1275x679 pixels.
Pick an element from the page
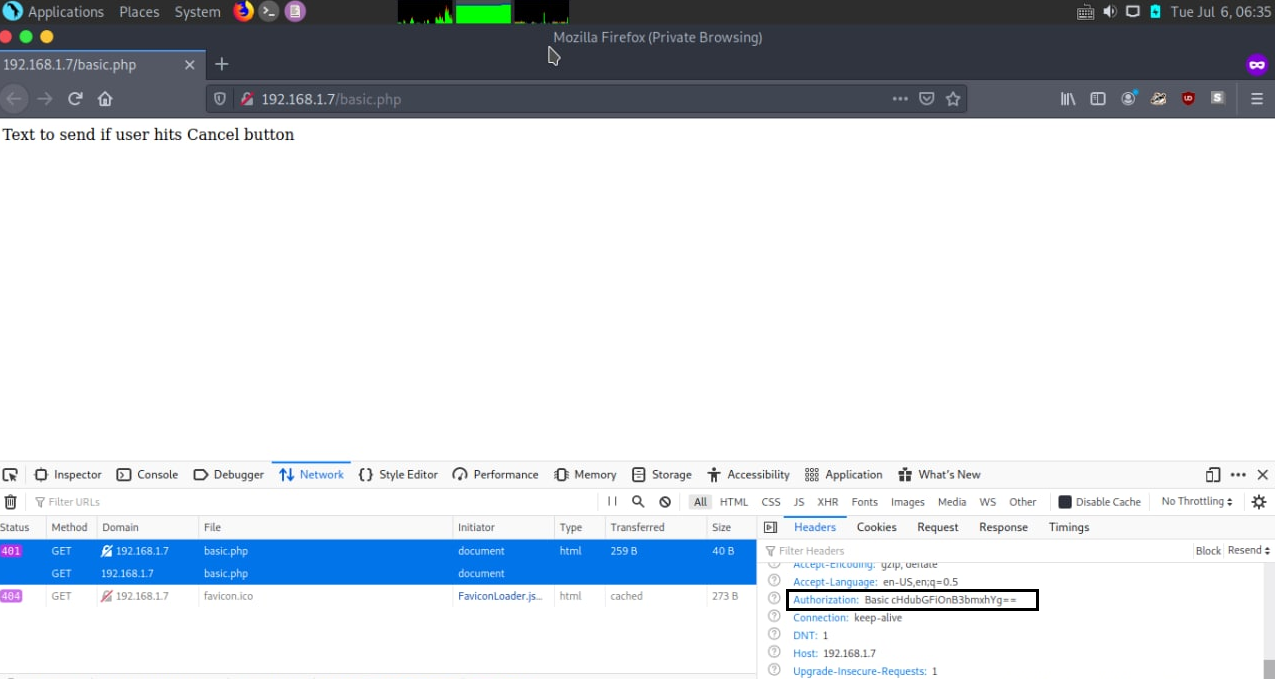click(10, 475)
